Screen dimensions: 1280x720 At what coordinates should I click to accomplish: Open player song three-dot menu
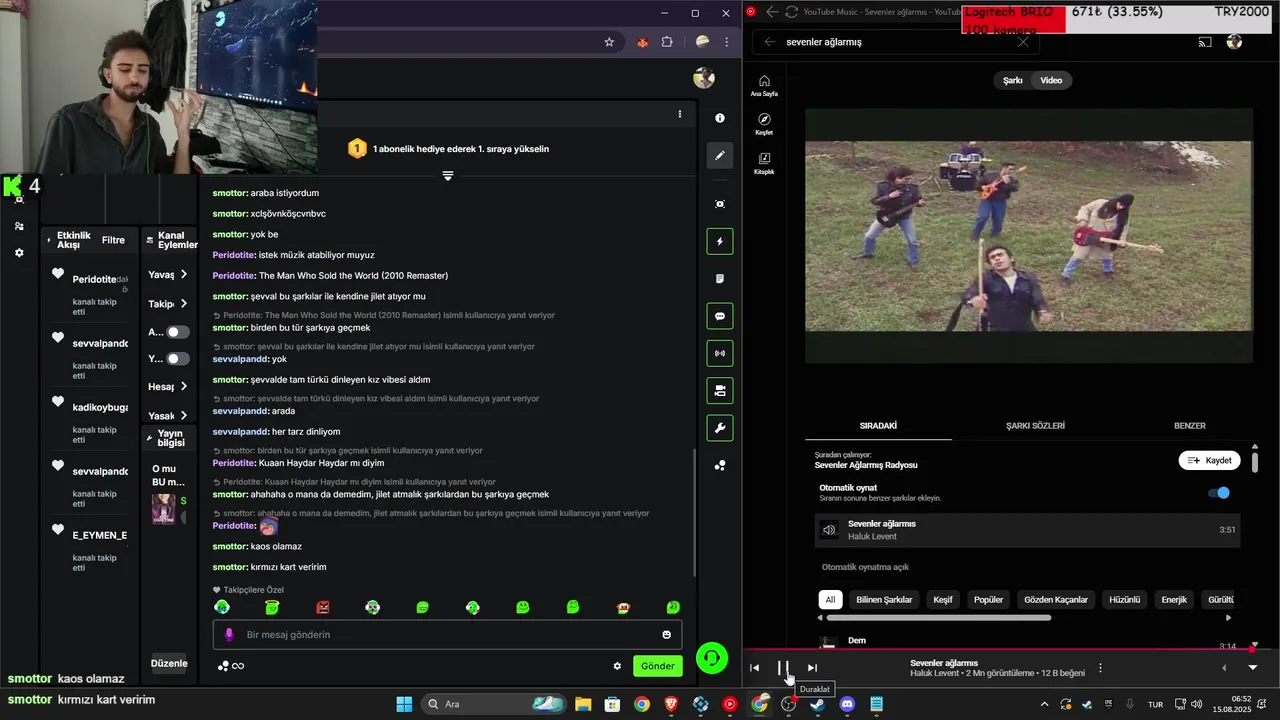pyautogui.click(x=1100, y=668)
